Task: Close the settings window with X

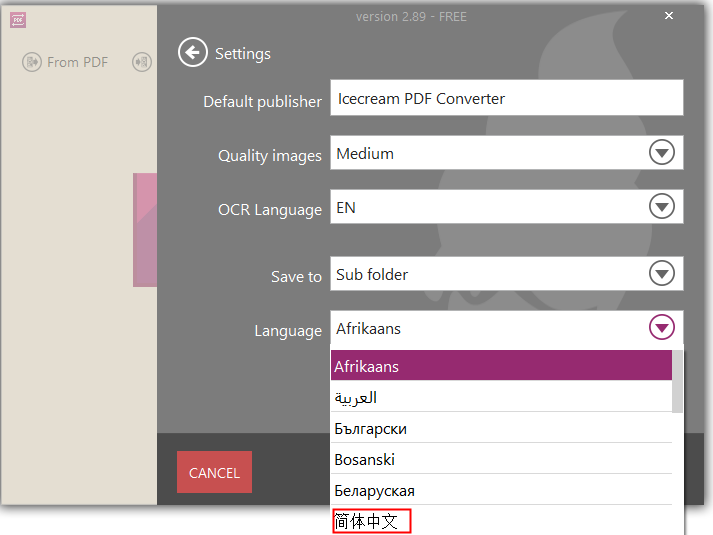Action: tap(668, 15)
